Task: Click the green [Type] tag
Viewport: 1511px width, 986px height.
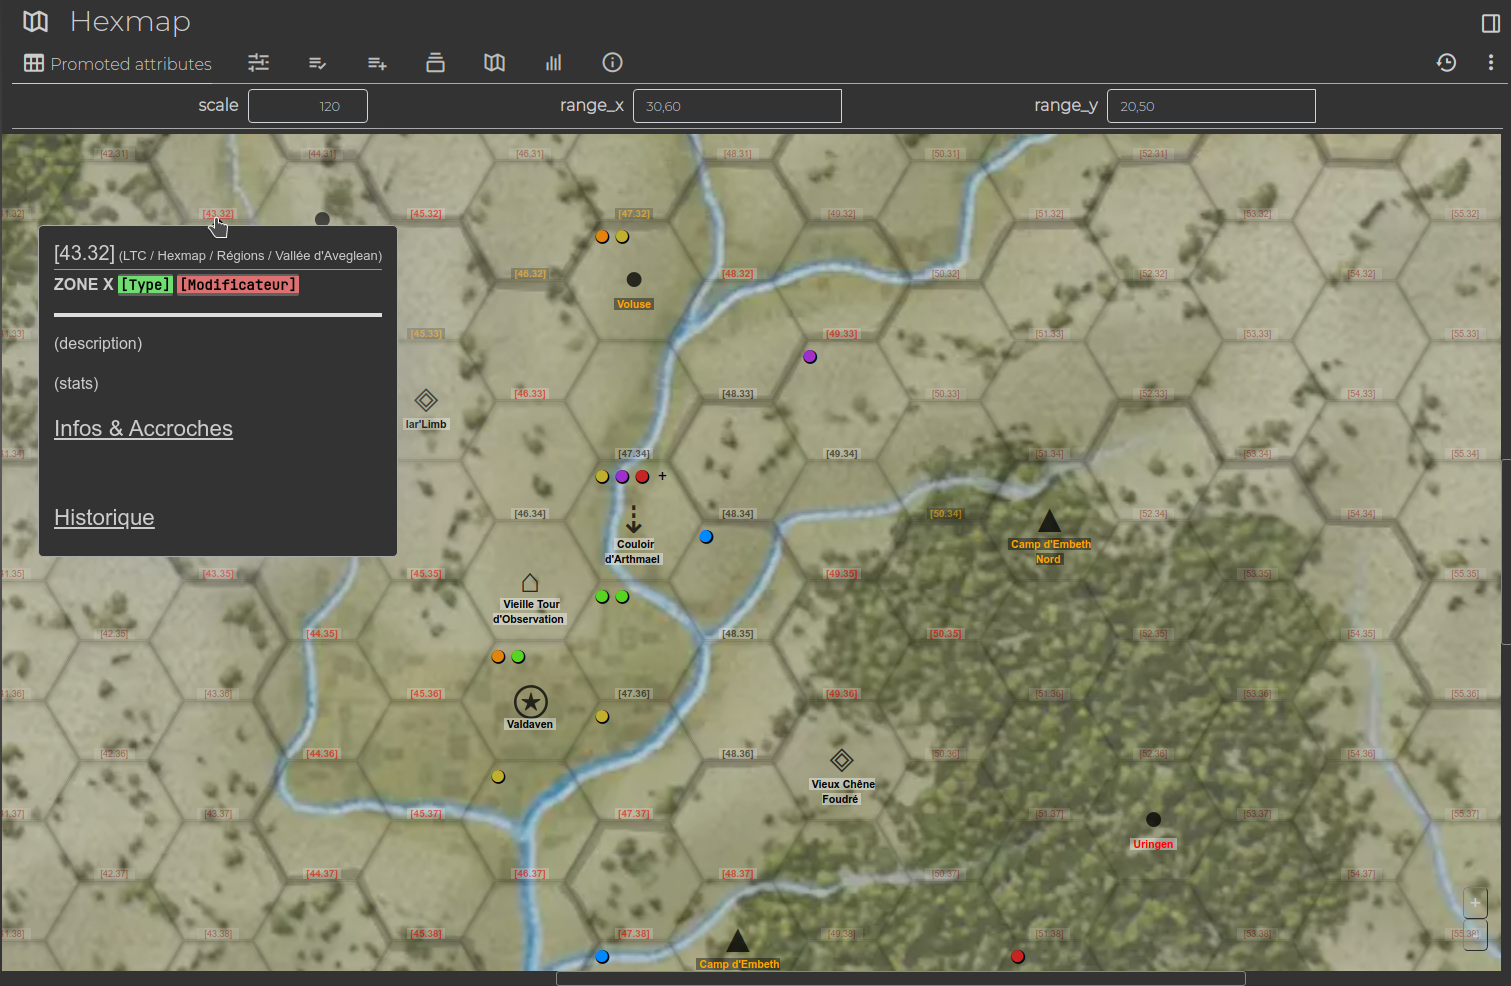Action: click(x=146, y=285)
